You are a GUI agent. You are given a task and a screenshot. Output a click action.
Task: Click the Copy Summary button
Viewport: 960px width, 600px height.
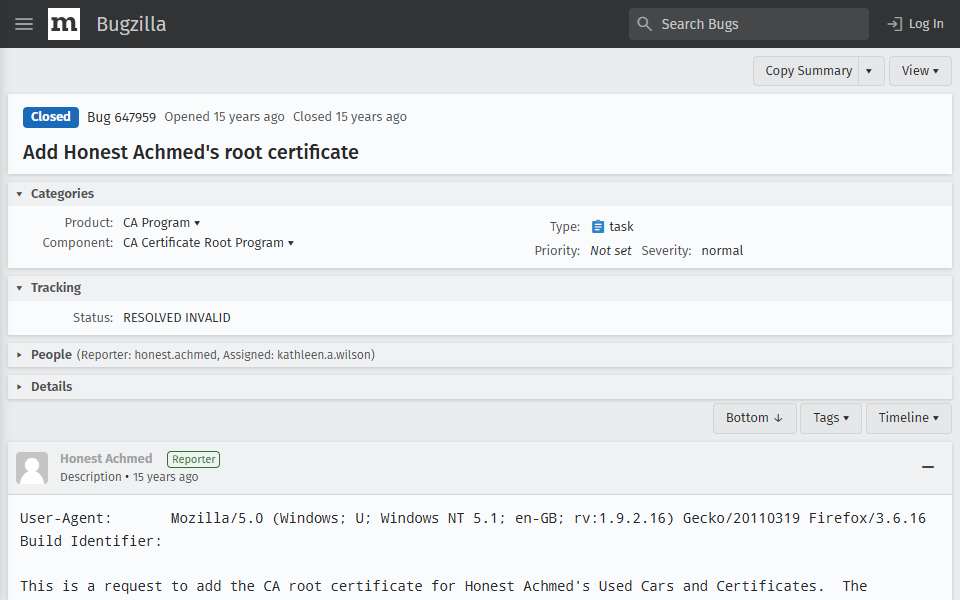point(808,71)
